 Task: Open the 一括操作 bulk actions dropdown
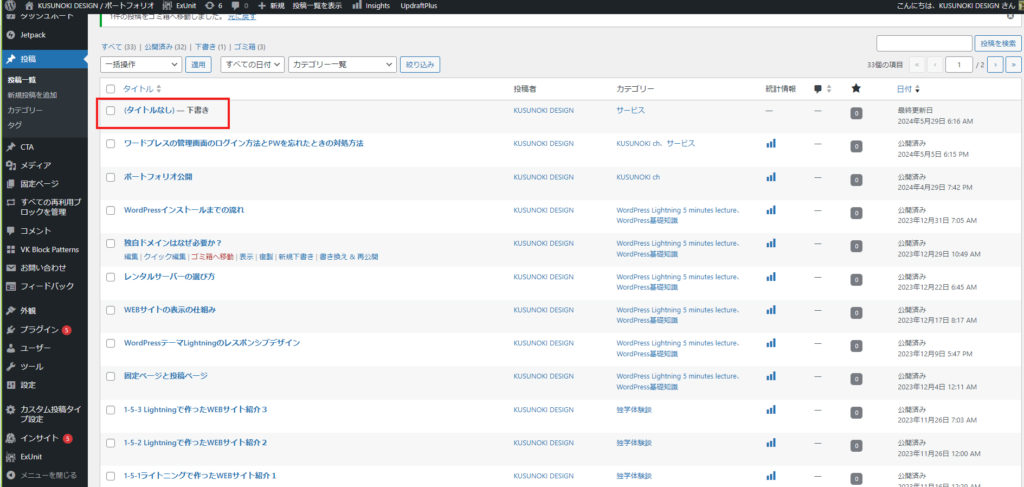[141, 65]
